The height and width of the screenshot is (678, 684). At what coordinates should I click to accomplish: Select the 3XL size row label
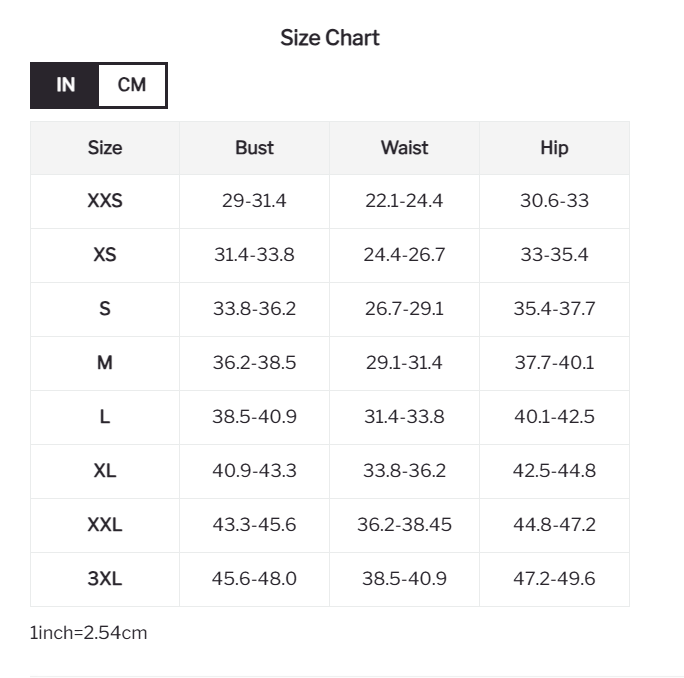(105, 579)
